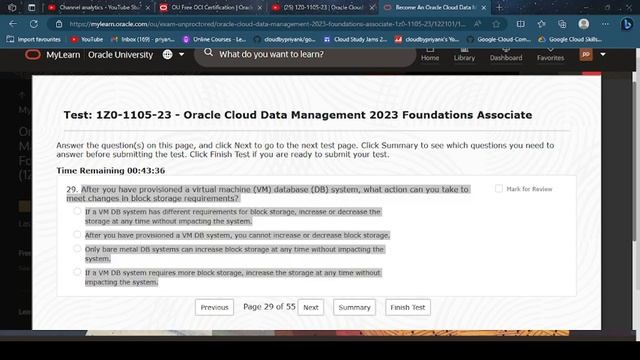
Task: Click the browser profile avatar
Action: (584, 24)
